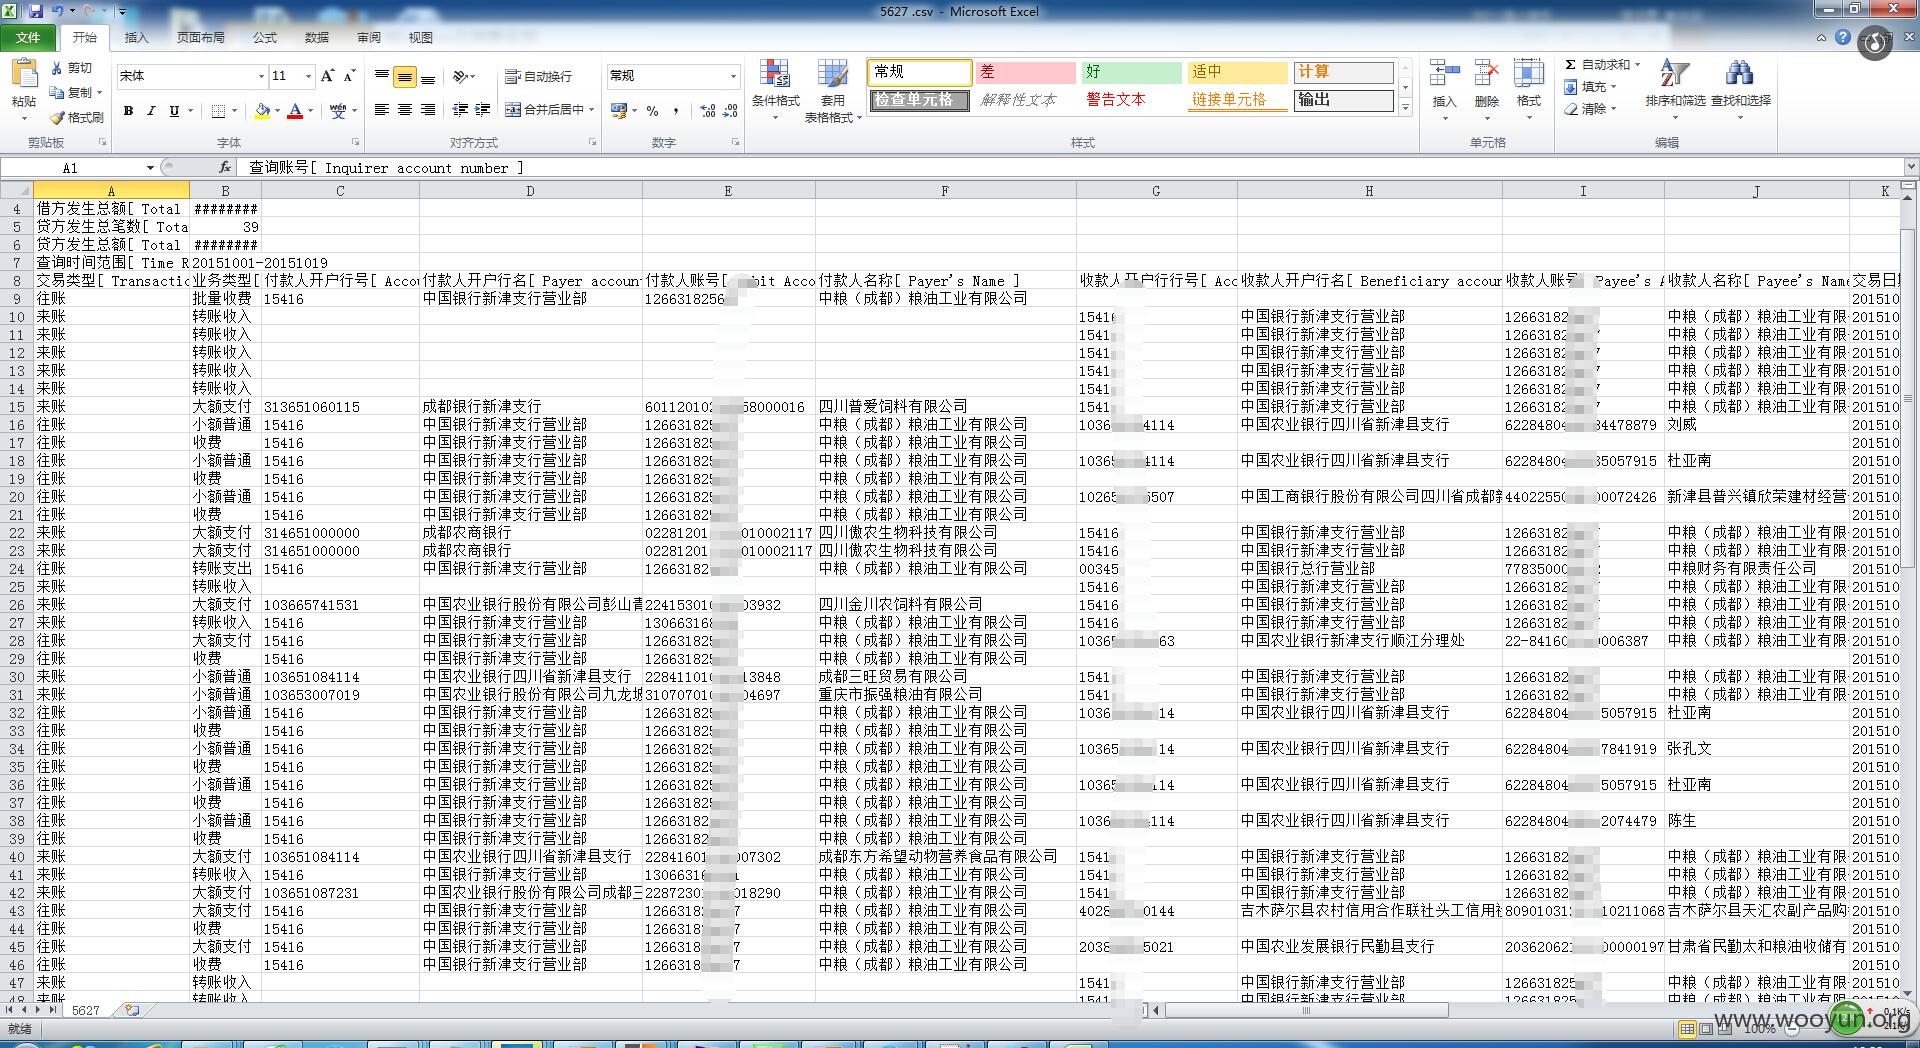Screen dimensions: 1920x1048
Task: Click the Name Box showing A1
Action: [x=72, y=168]
